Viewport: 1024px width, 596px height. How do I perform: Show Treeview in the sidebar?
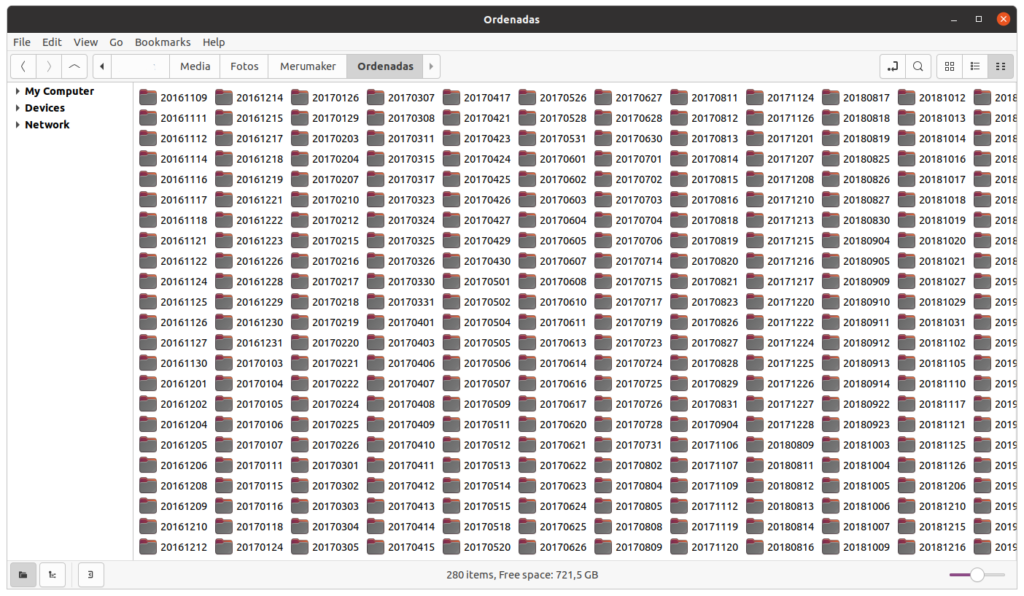52,575
